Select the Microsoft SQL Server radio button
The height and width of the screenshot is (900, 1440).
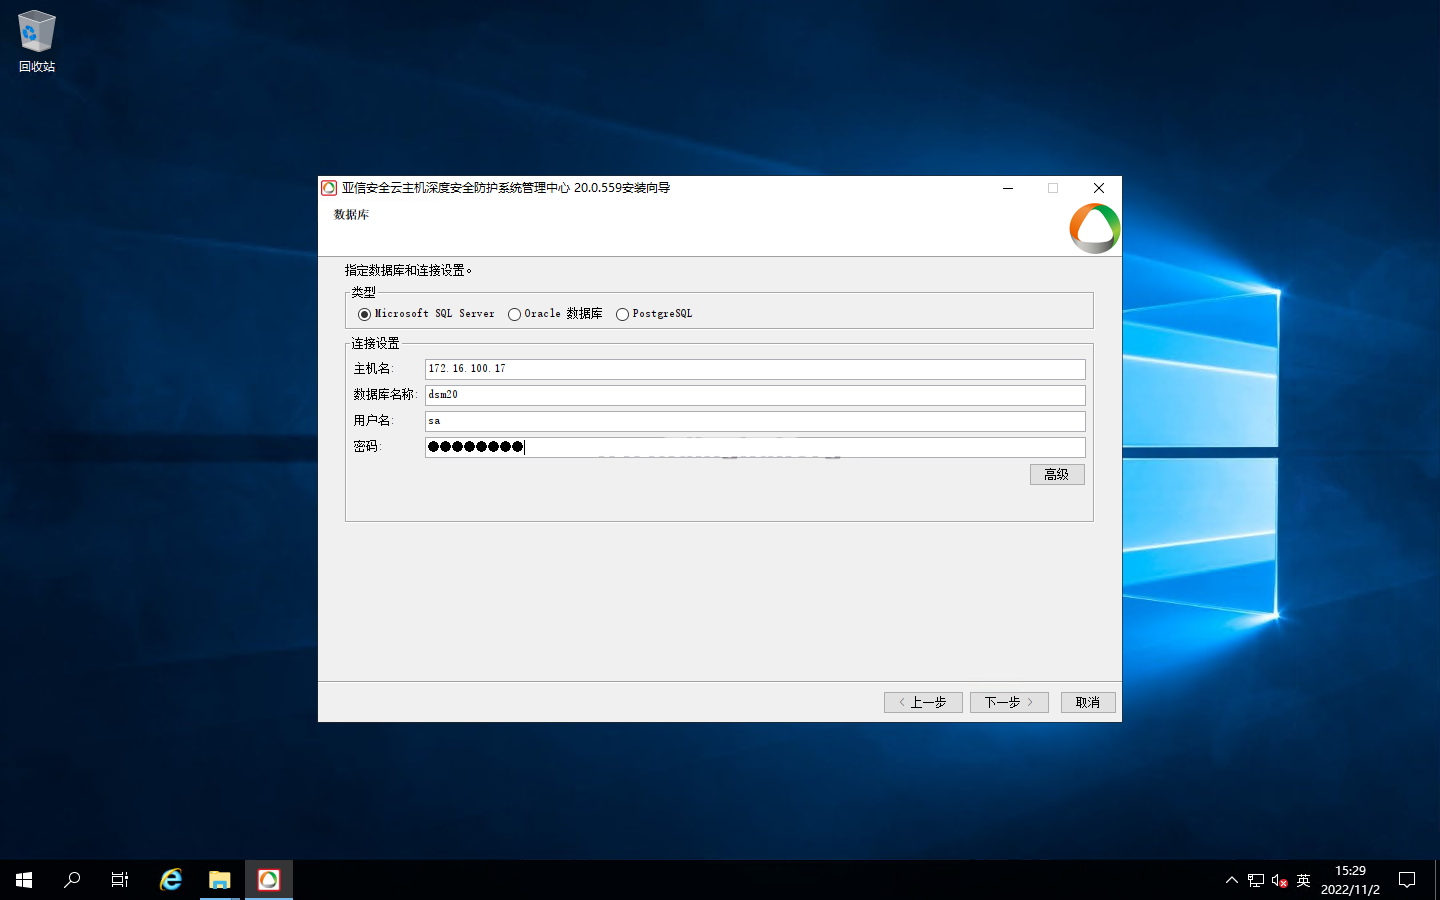364,314
